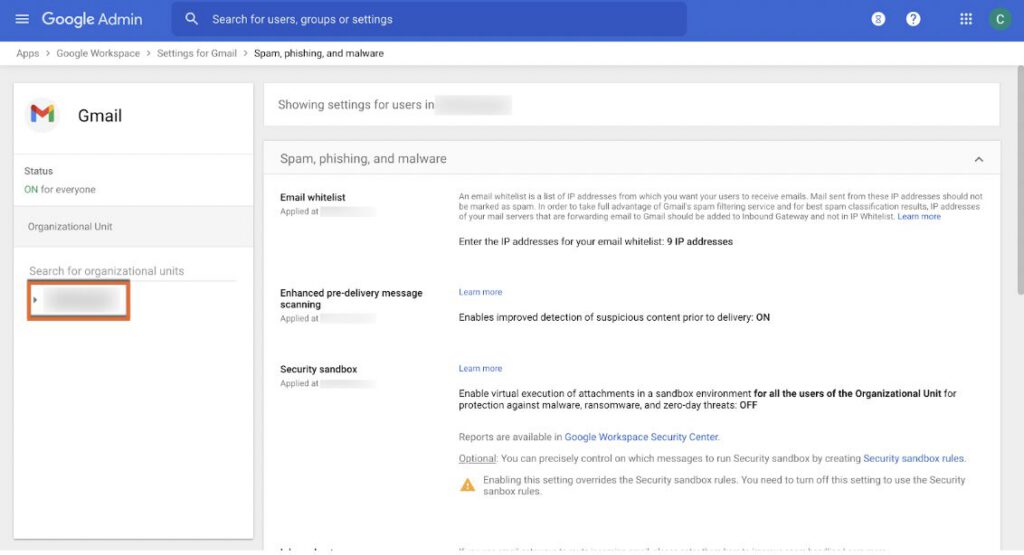Open the Help question mark icon
Viewport: 1024px width, 555px height.
pos(913,19)
